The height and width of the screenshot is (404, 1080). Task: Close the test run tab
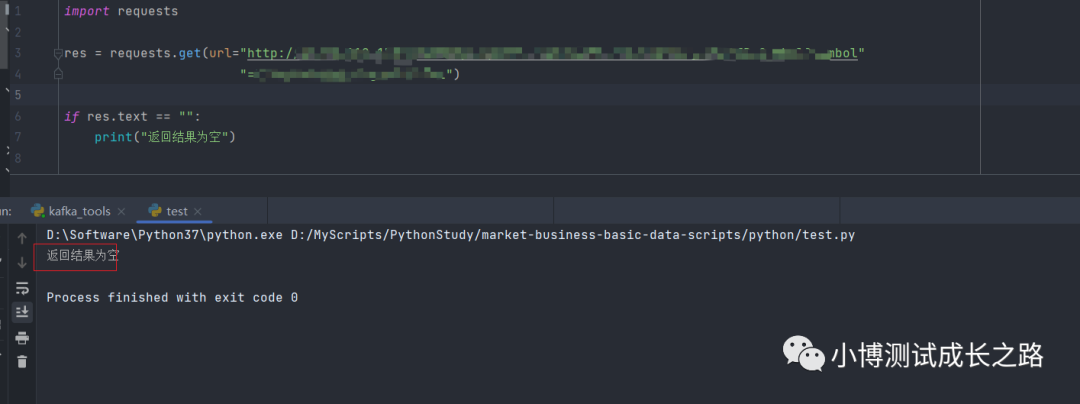[x=198, y=212]
